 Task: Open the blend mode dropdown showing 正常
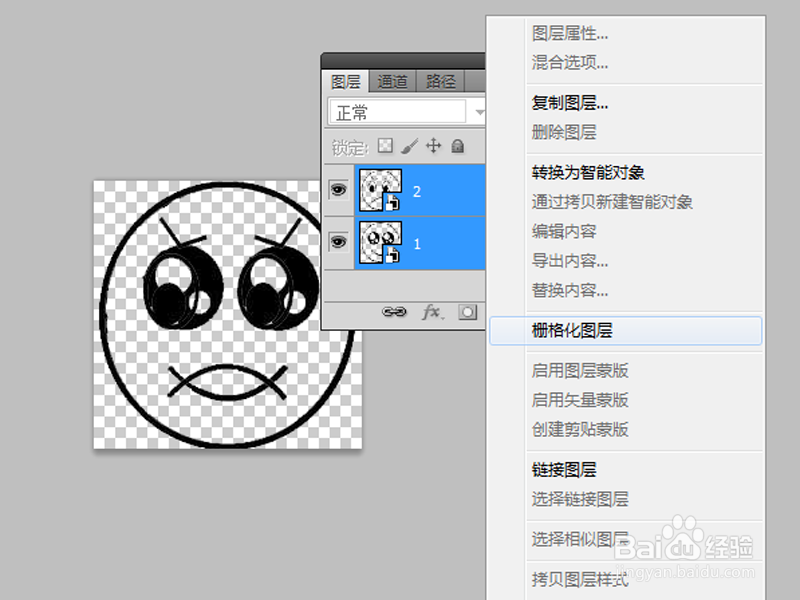coord(406,112)
